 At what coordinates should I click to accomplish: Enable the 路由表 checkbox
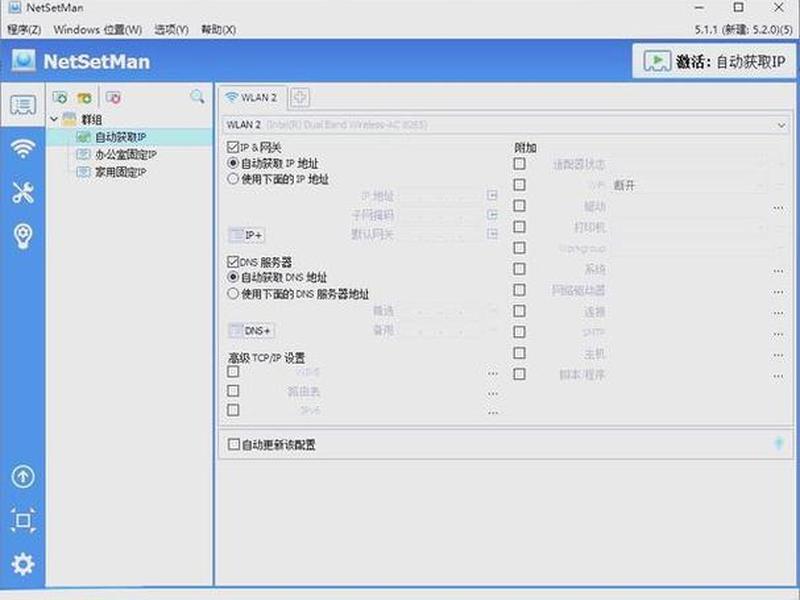click(233, 391)
